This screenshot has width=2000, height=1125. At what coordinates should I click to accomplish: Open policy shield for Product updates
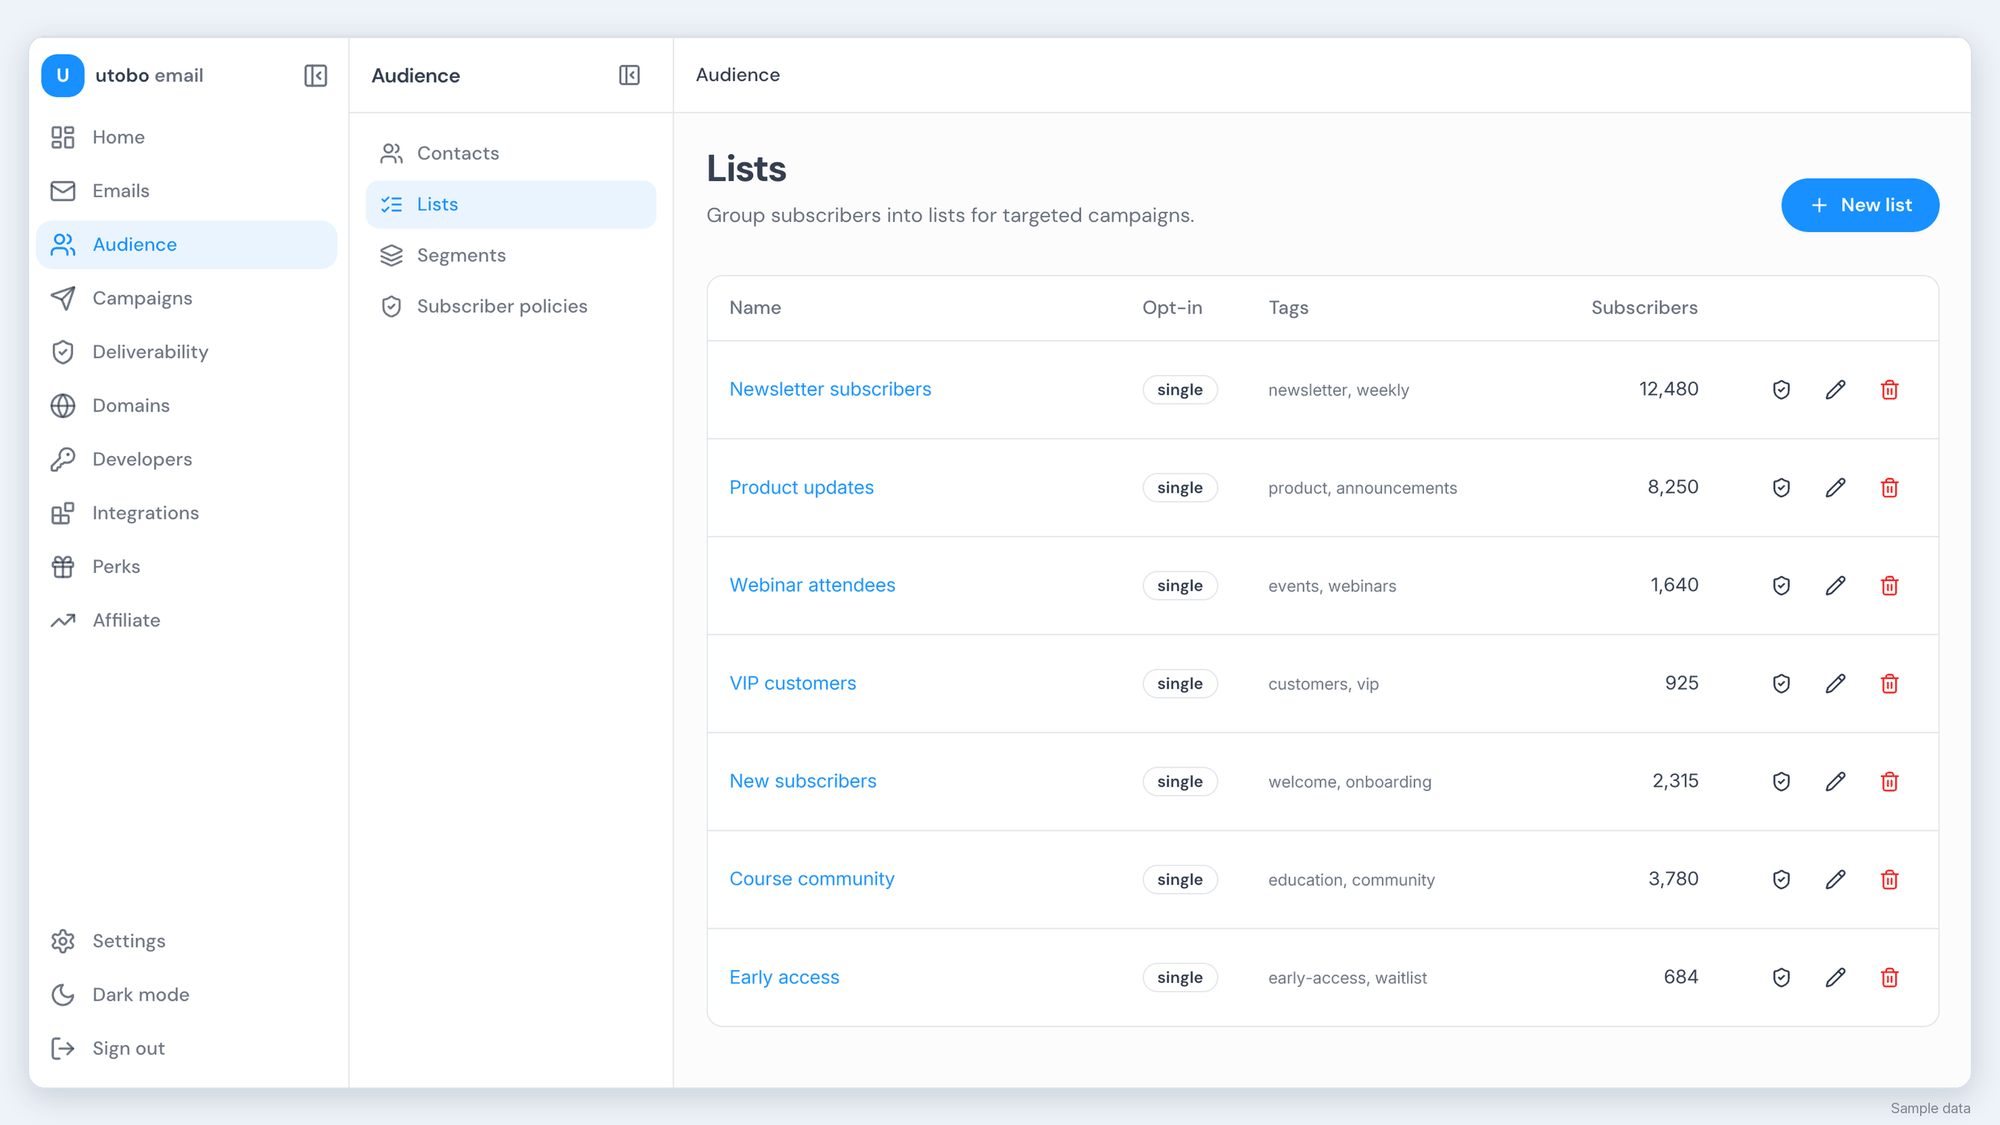pos(1781,488)
